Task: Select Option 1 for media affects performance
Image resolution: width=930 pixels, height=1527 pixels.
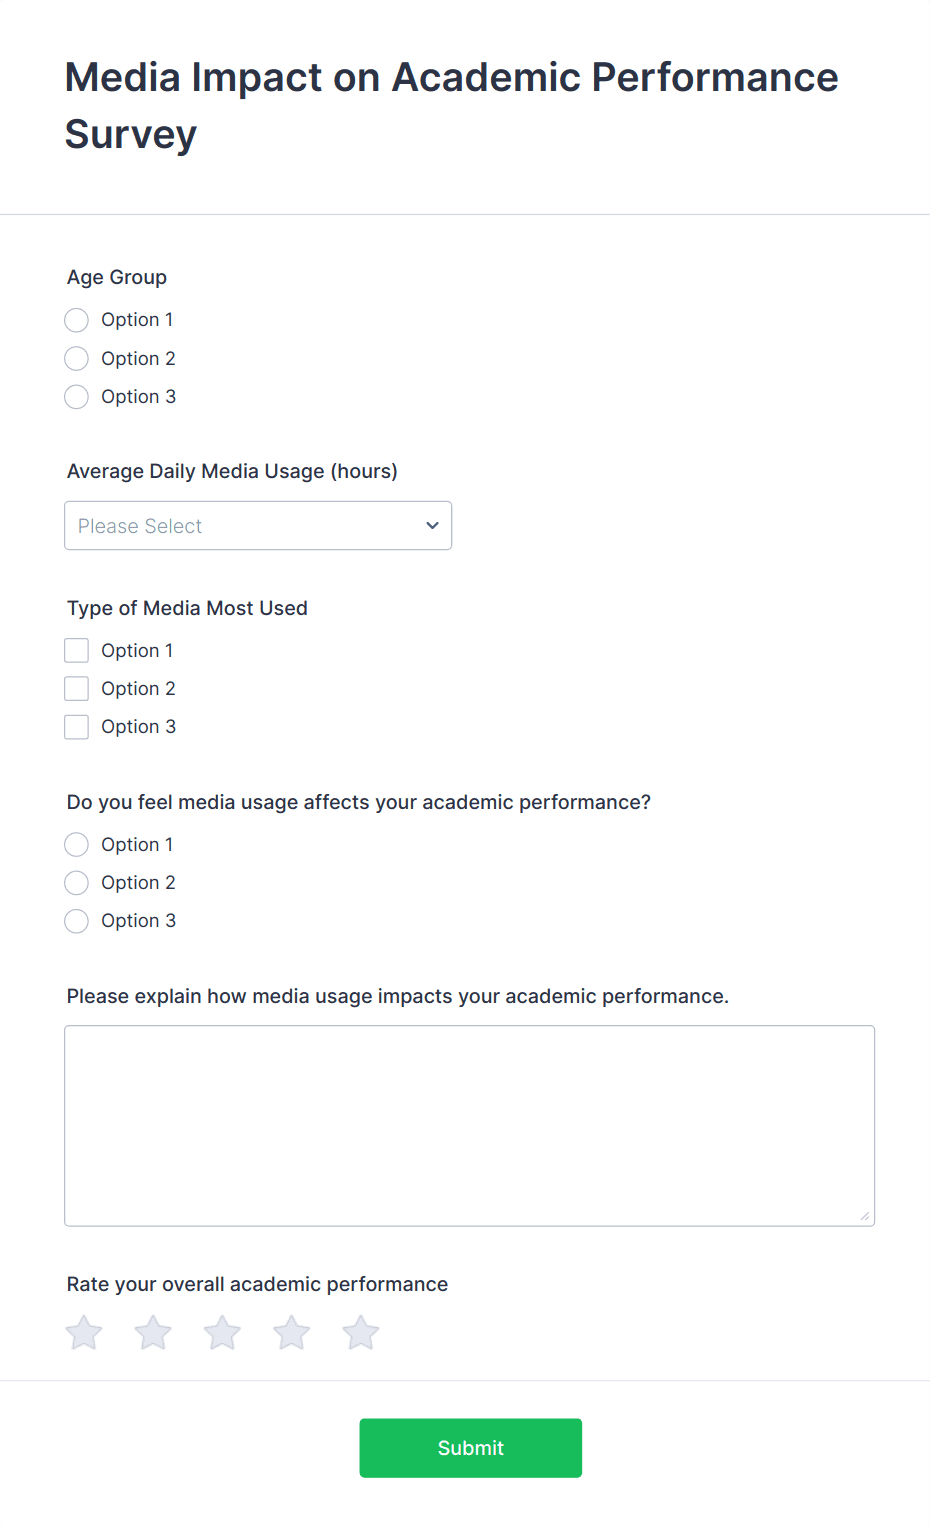Action: tap(77, 845)
